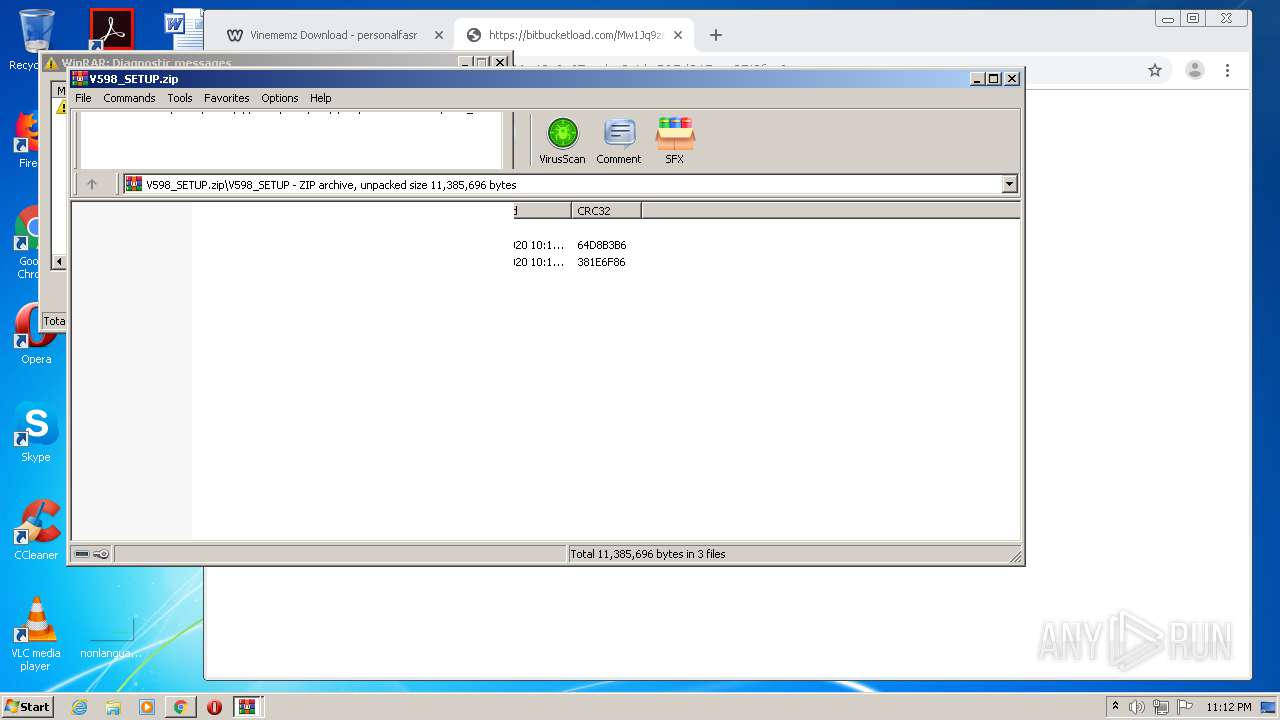Viewport: 1280px width, 720px height.
Task: Click the total bytes status bar text
Action: (648, 554)
